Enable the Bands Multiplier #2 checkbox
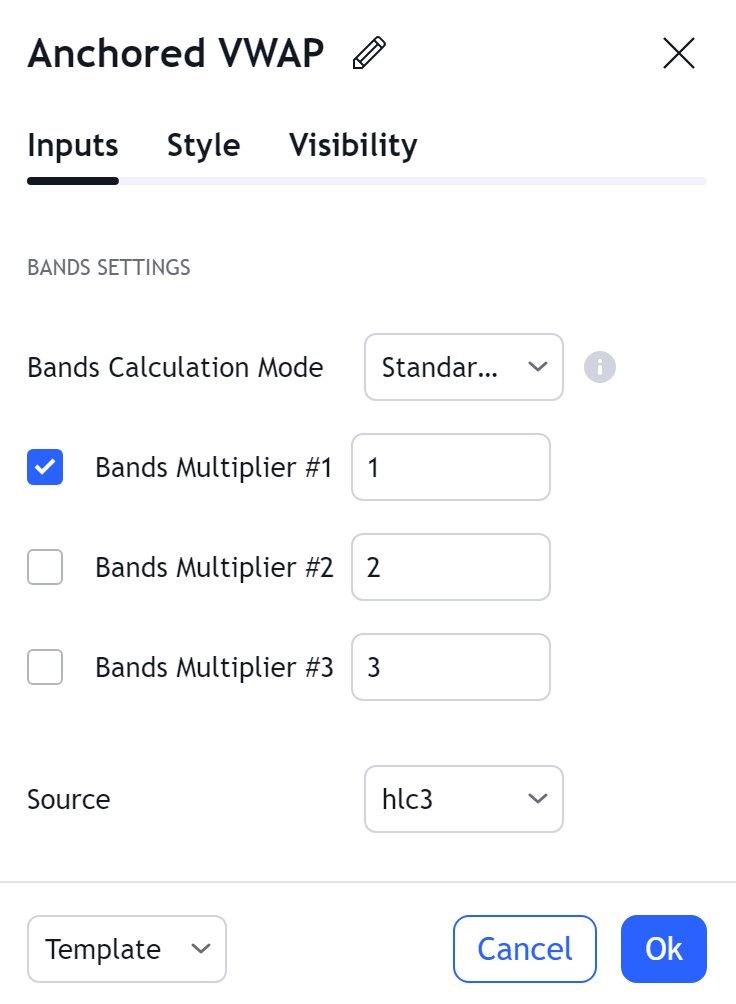 [45, 567]
